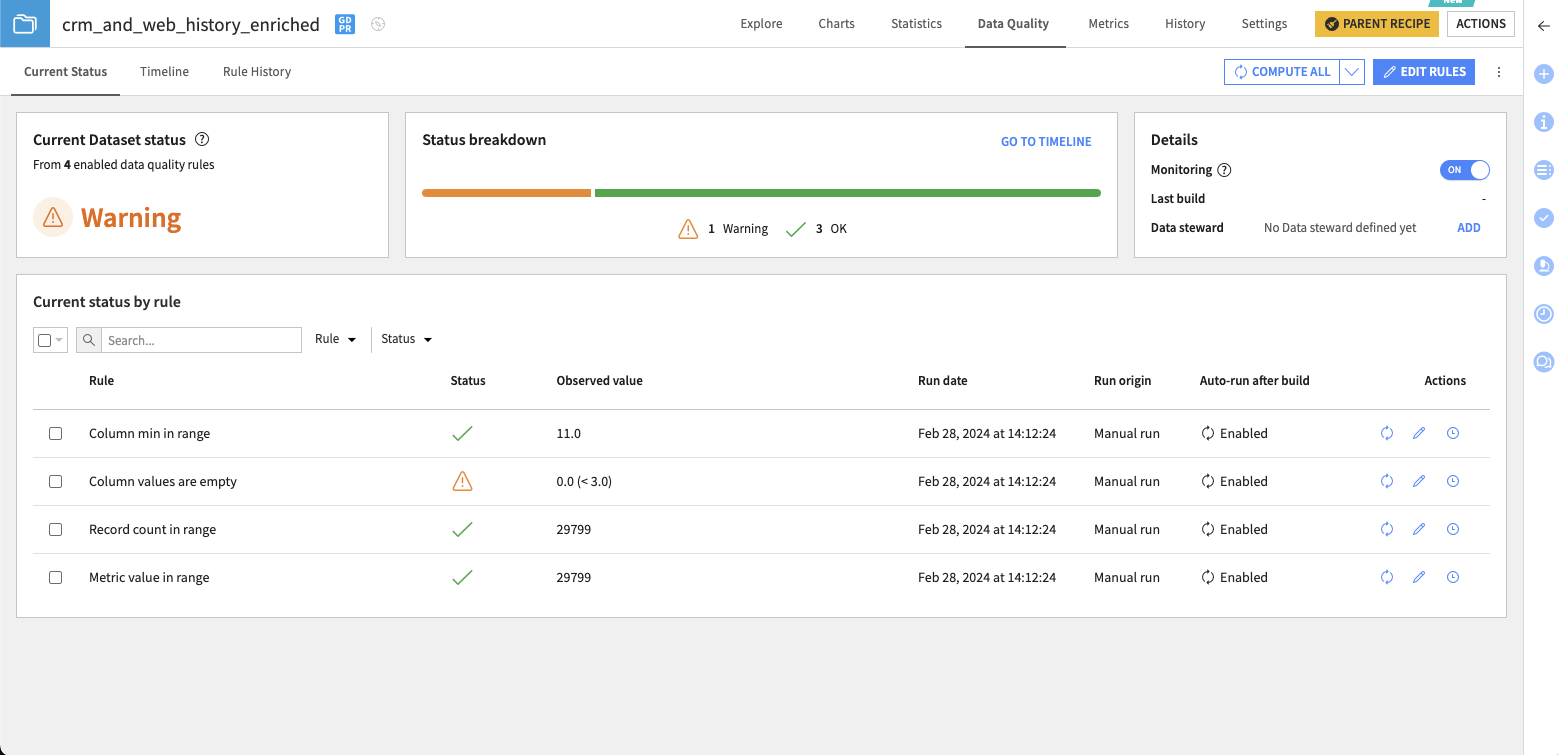Click the GDPR badge next to dataset name
Image resolution: width=1558 pixels, height=755 pixels.
(343, 24)
